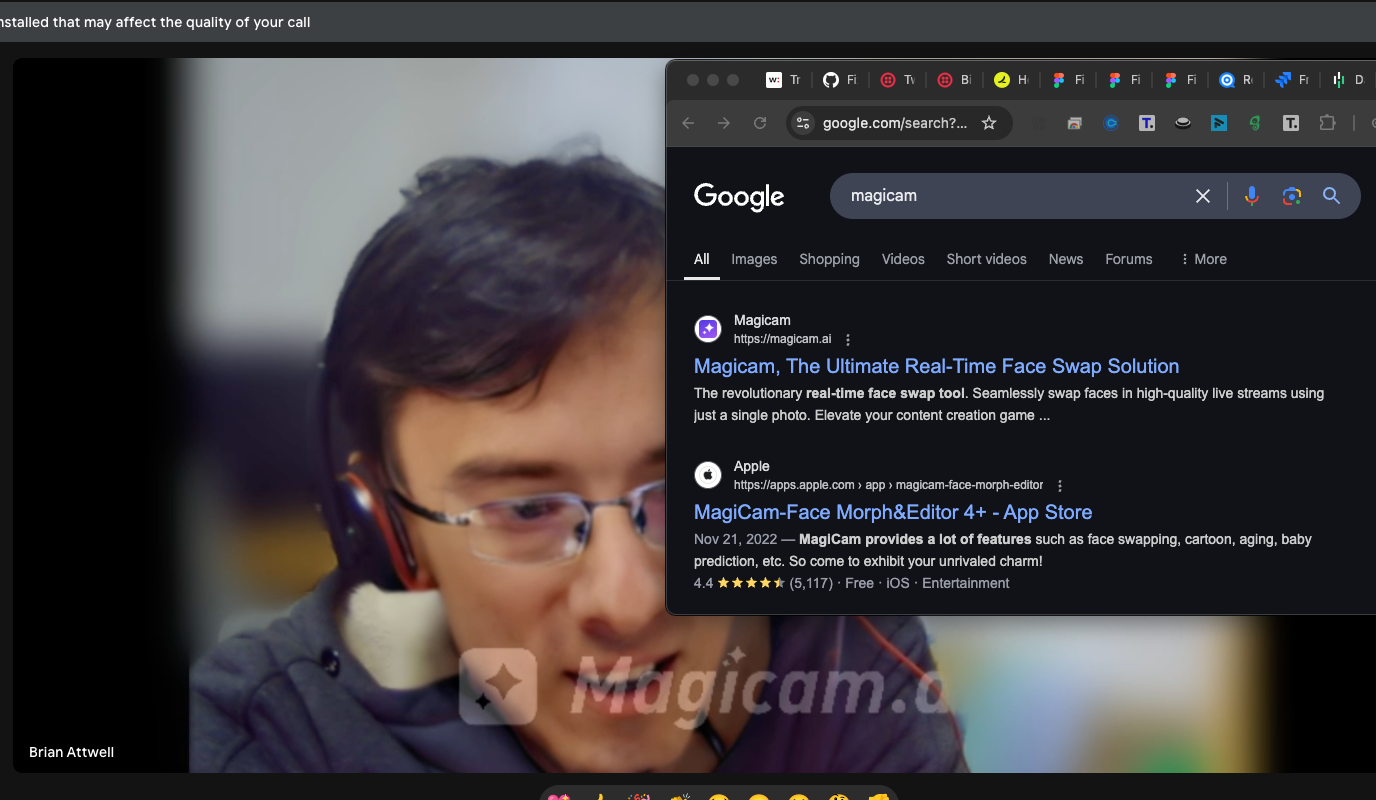Open the Extensions puzzle-piece menu
Image resolution: width=1376 pixels, height=800 pixels.
1327,123
